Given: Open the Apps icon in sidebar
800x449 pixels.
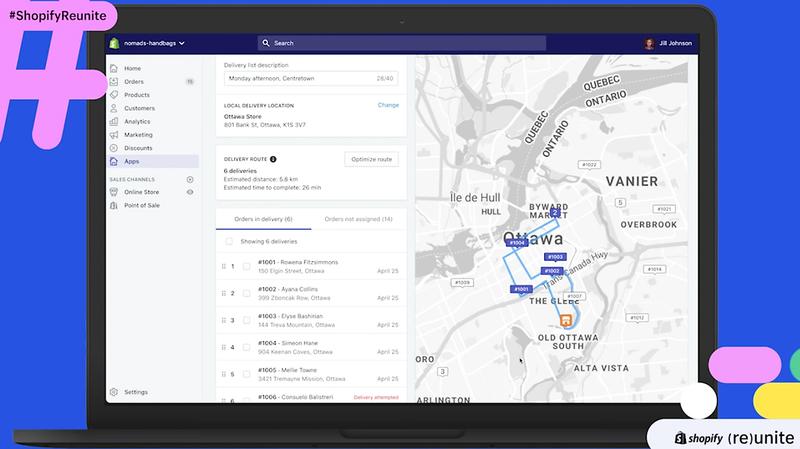Looking at the screenshot, I should pos(114,161).
